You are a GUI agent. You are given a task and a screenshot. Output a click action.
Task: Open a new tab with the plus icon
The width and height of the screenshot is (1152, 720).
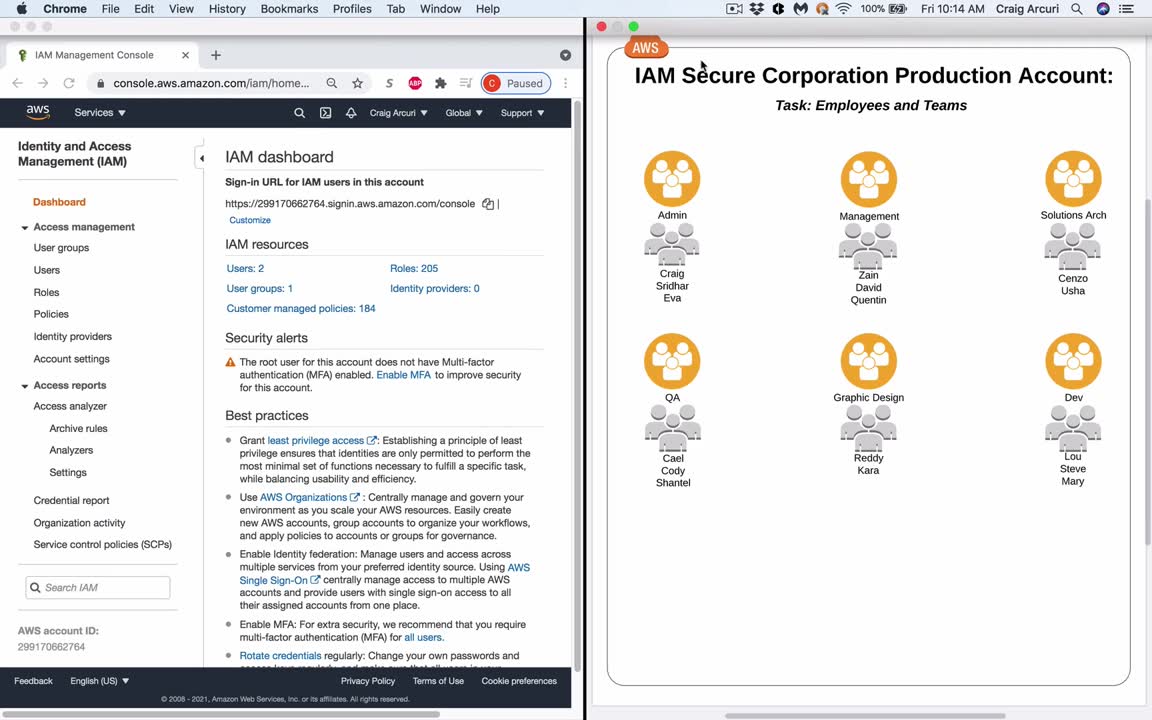click(216, 55)
